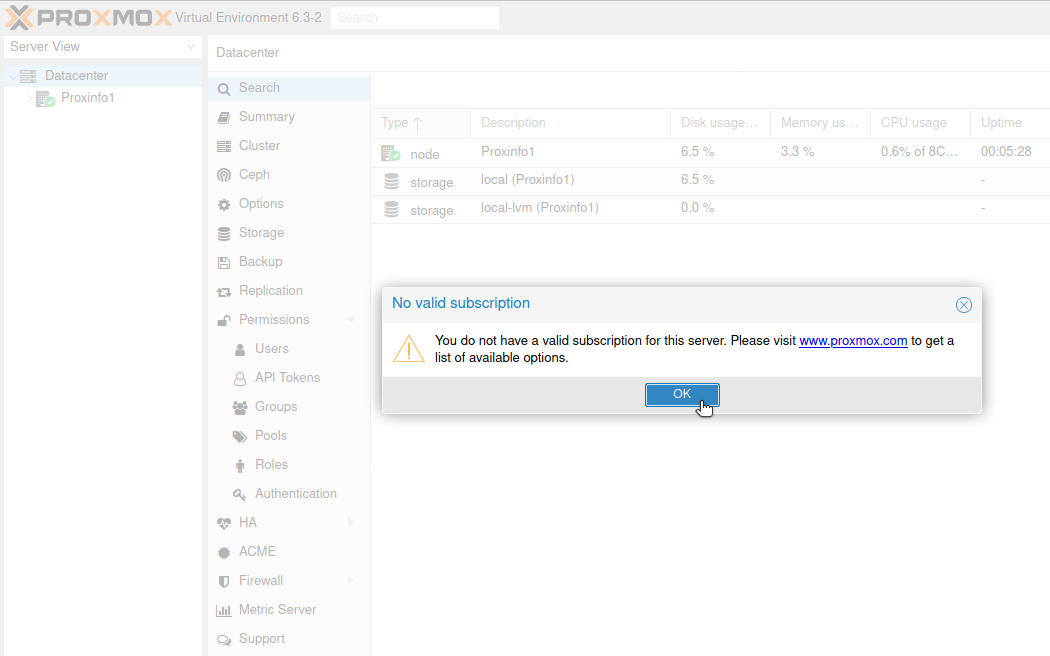Open the Options menu item

(261, 203)
